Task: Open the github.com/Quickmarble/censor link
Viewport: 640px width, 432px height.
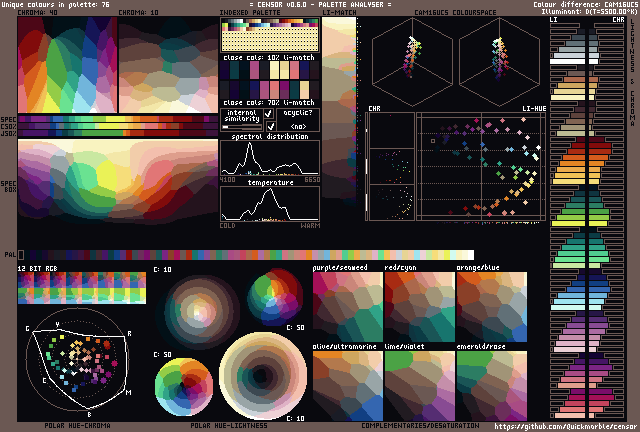Action: click(x=566, y=427)
